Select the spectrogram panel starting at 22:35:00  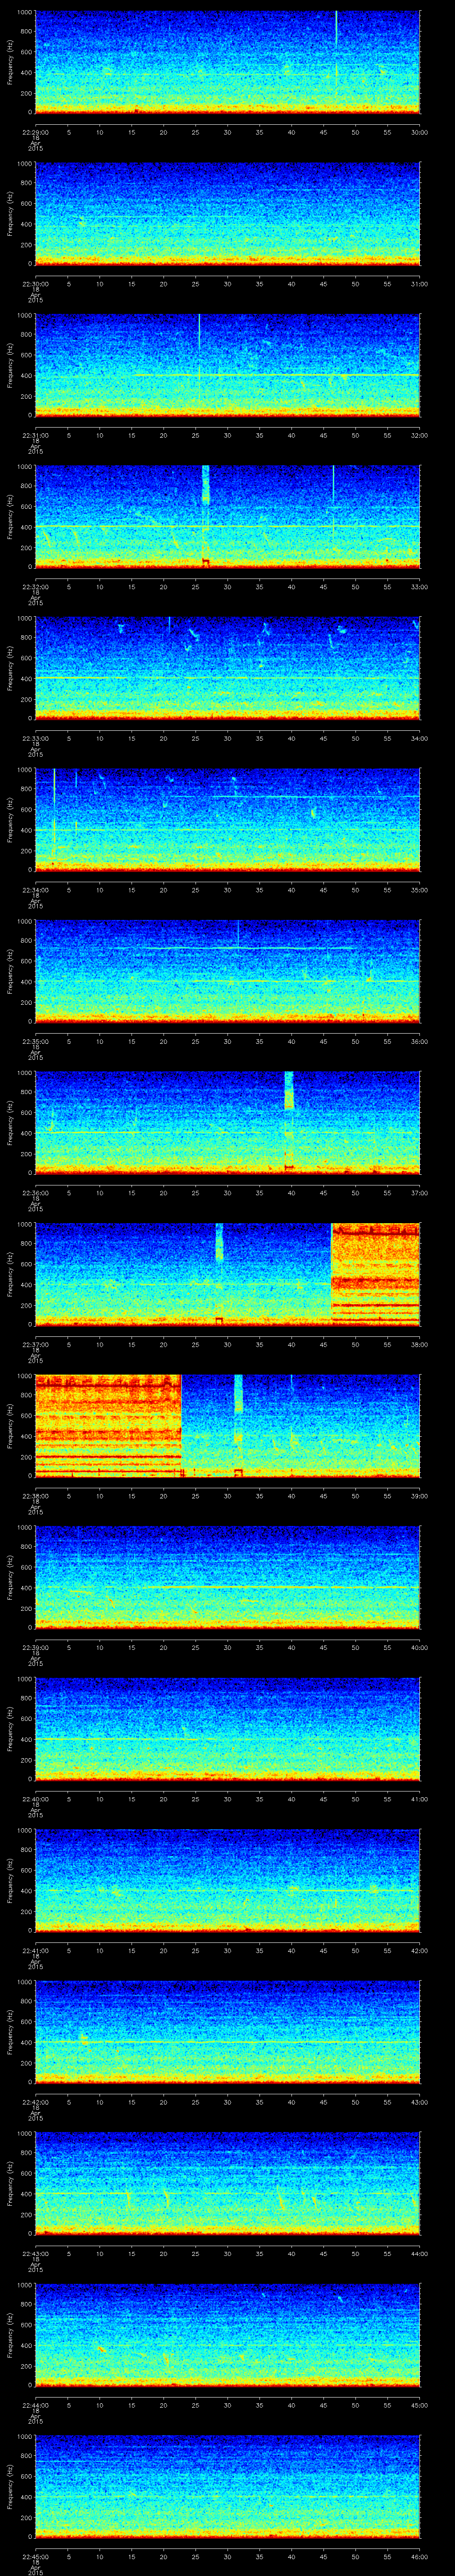227,971
